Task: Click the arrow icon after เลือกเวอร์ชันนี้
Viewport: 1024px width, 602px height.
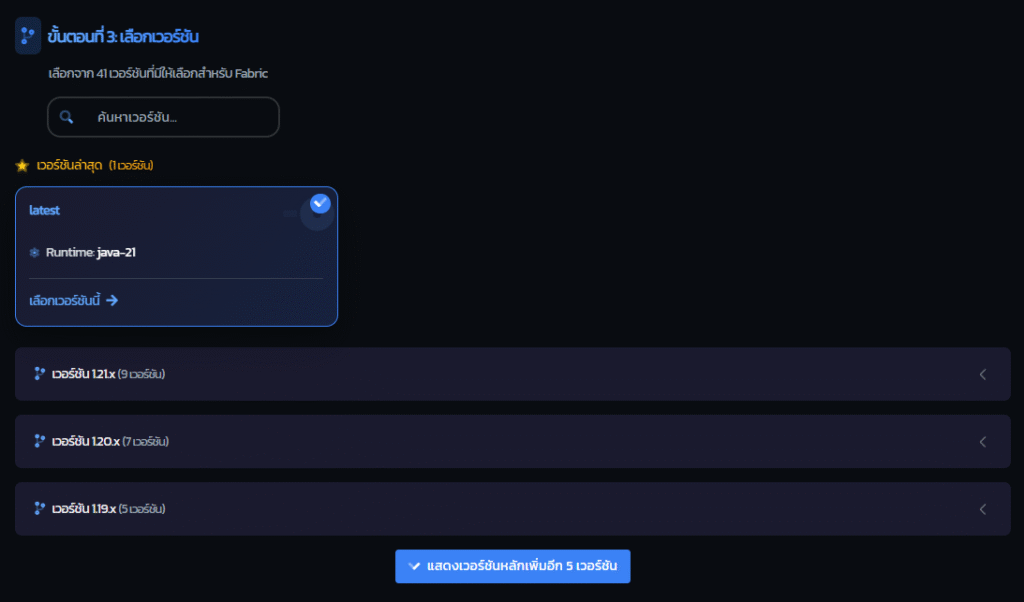Action: point(112,300)
